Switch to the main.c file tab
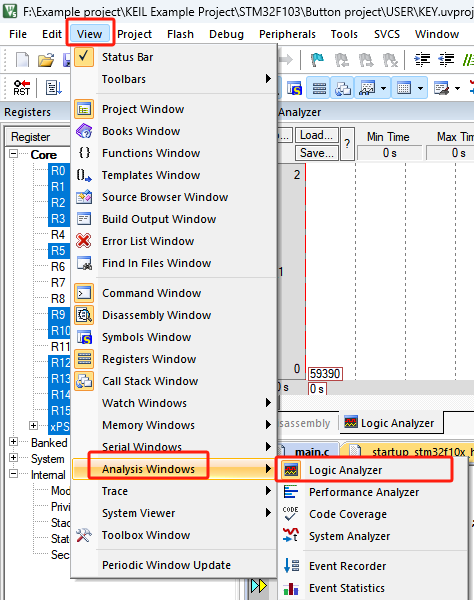This screenshot has width=474, height=600. [311, 452]
